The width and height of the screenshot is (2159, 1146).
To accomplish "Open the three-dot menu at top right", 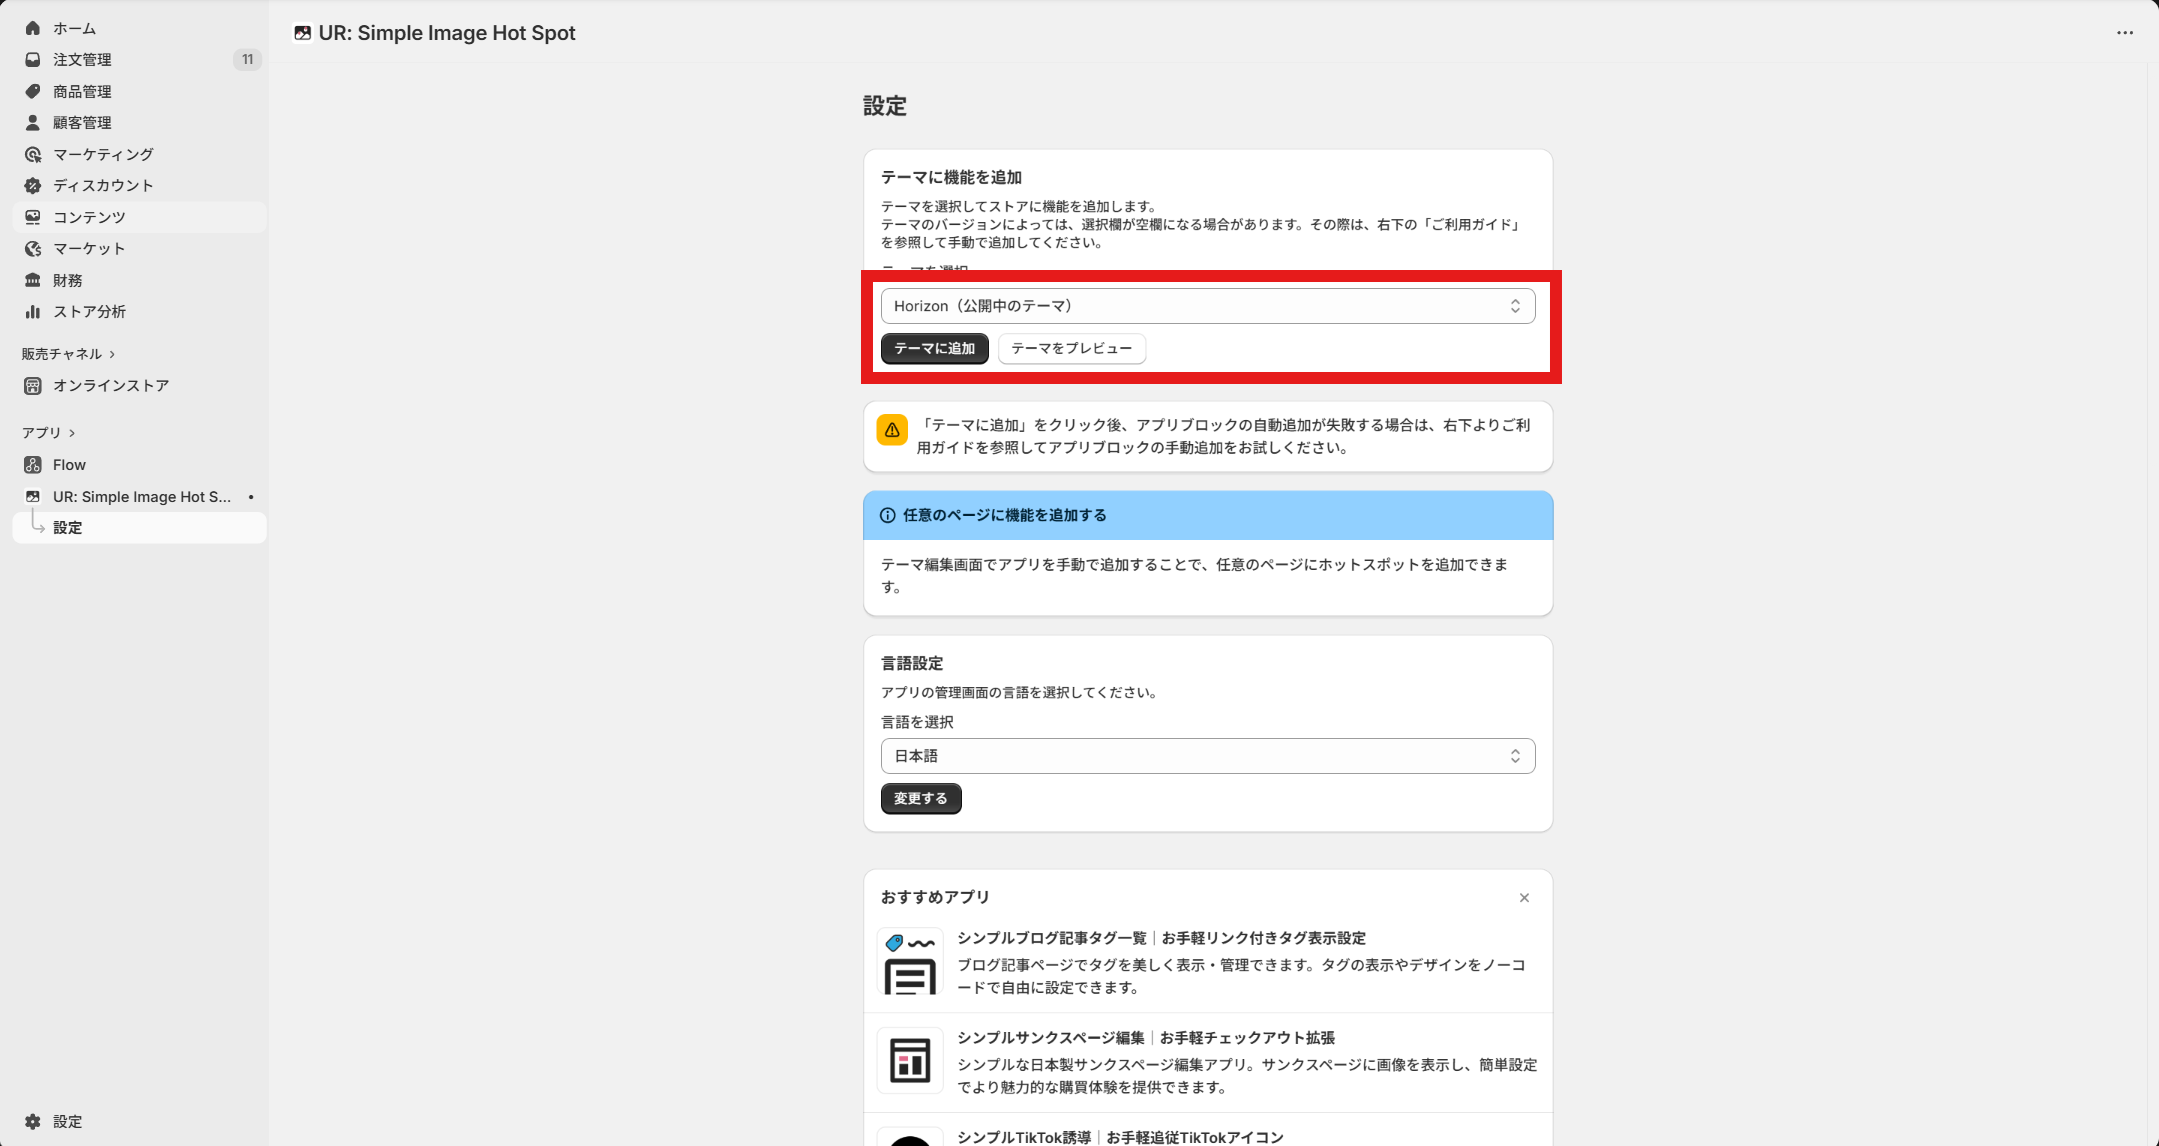I will [x=2124, y=32].
